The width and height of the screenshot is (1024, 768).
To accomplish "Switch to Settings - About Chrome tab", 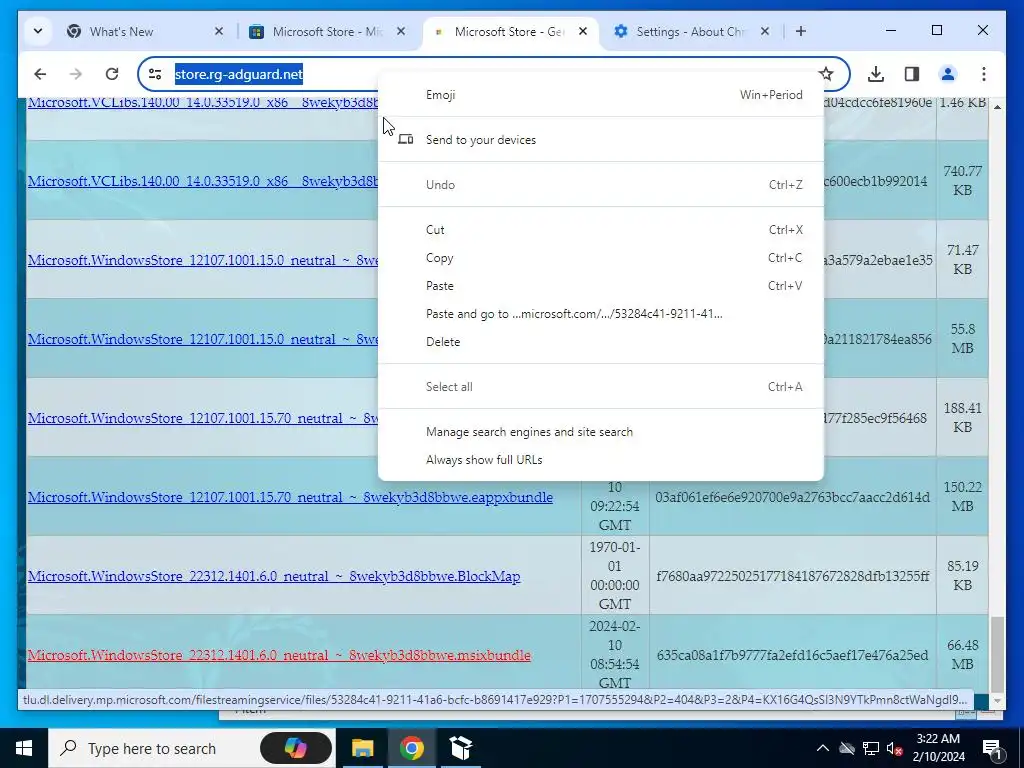I will click(692, 31).
